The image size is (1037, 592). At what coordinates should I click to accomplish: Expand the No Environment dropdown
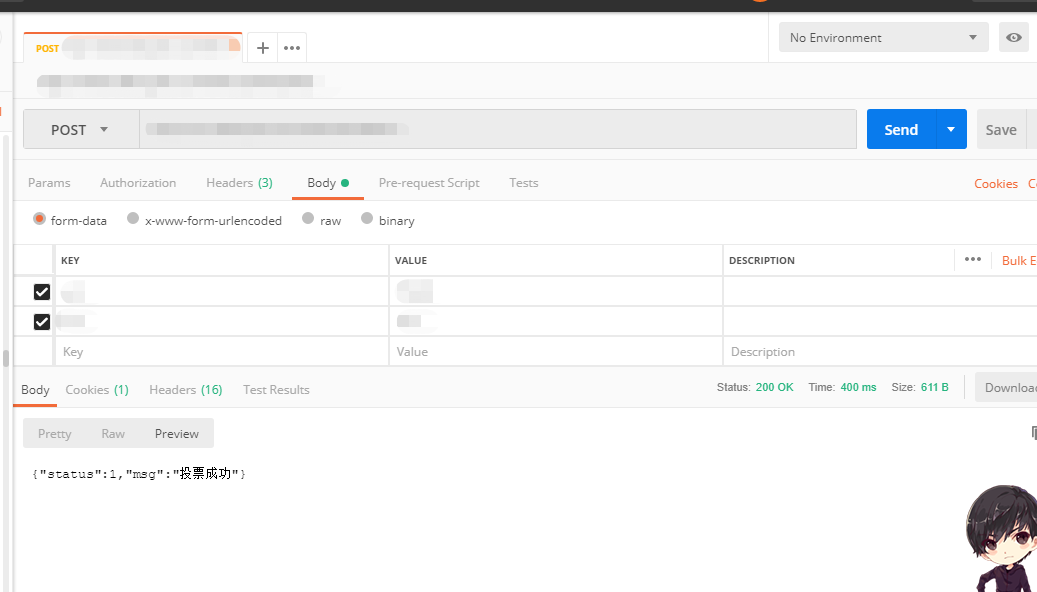[884, 38]
